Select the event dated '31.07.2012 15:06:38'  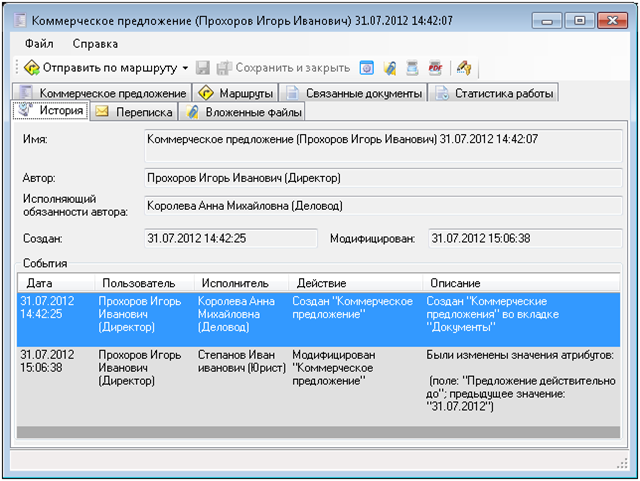[x=318, y=386]
